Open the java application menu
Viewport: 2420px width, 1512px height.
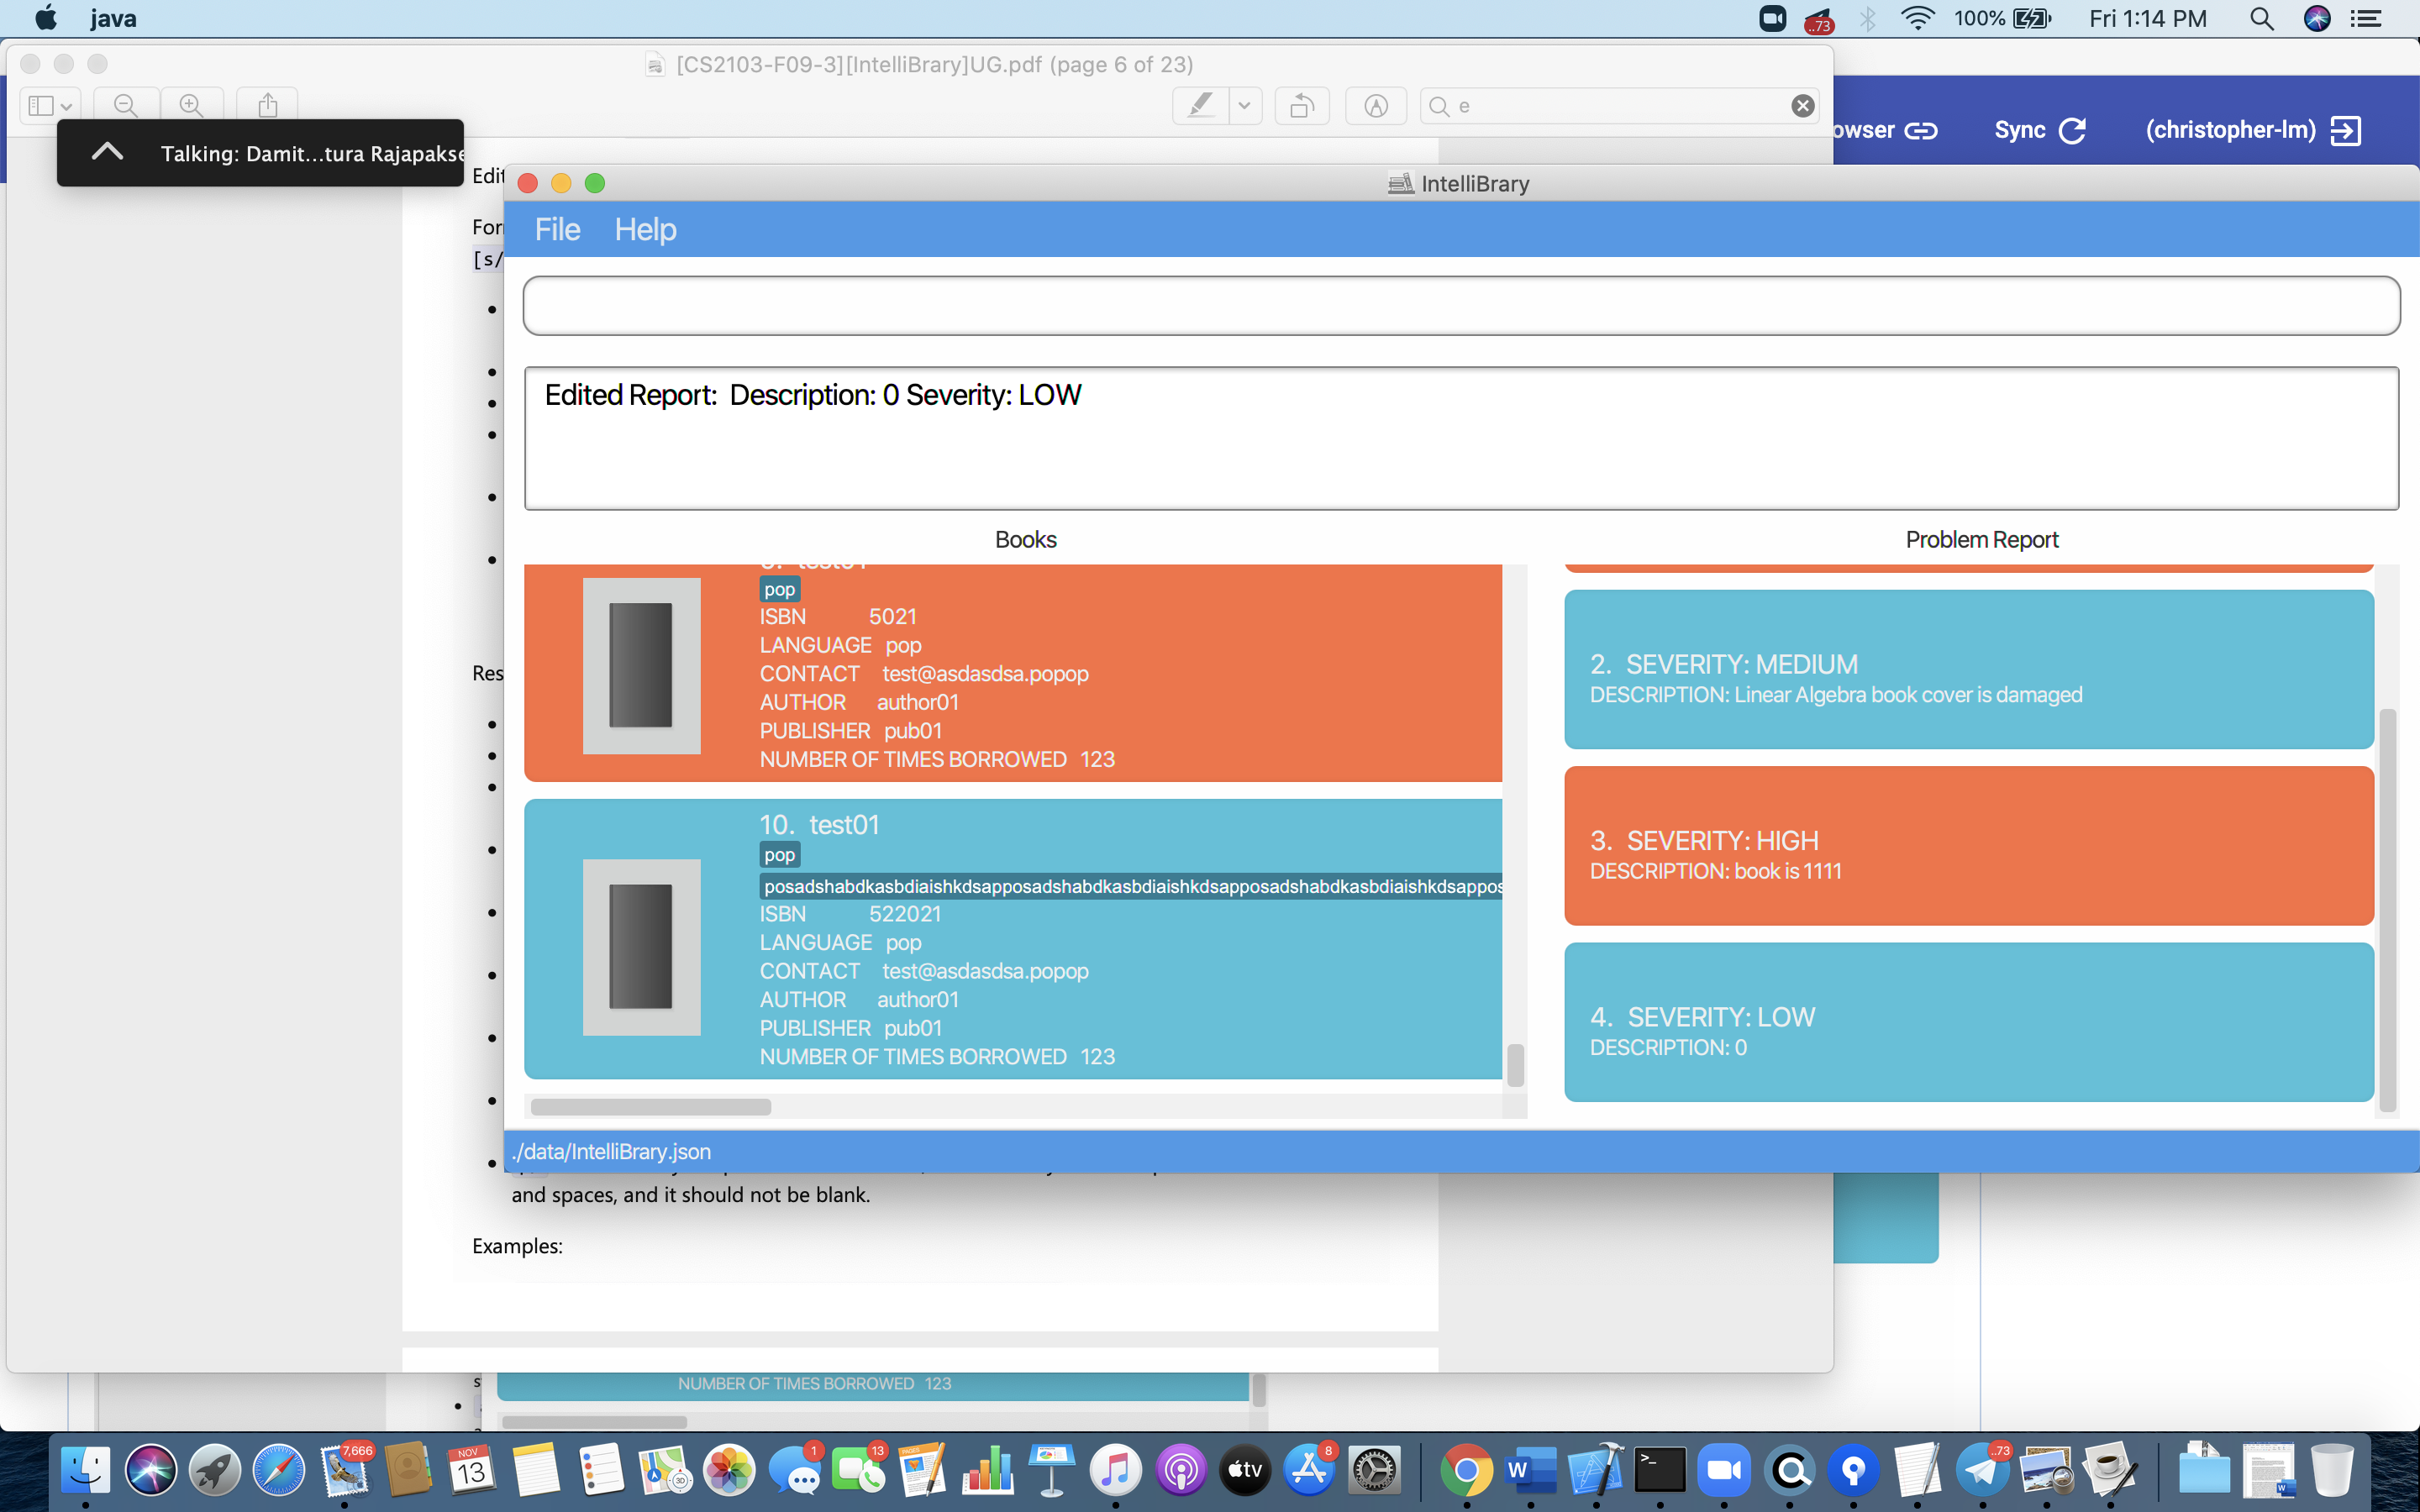[113, 18]
